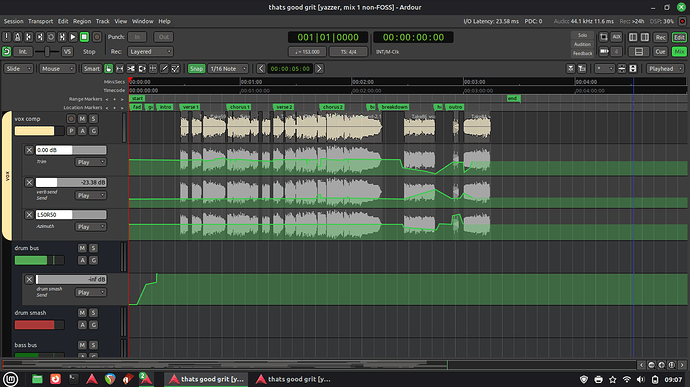Screen dimensions: 690x387
Task: Click the green Mix tab button
Action: tap(679, 52)
